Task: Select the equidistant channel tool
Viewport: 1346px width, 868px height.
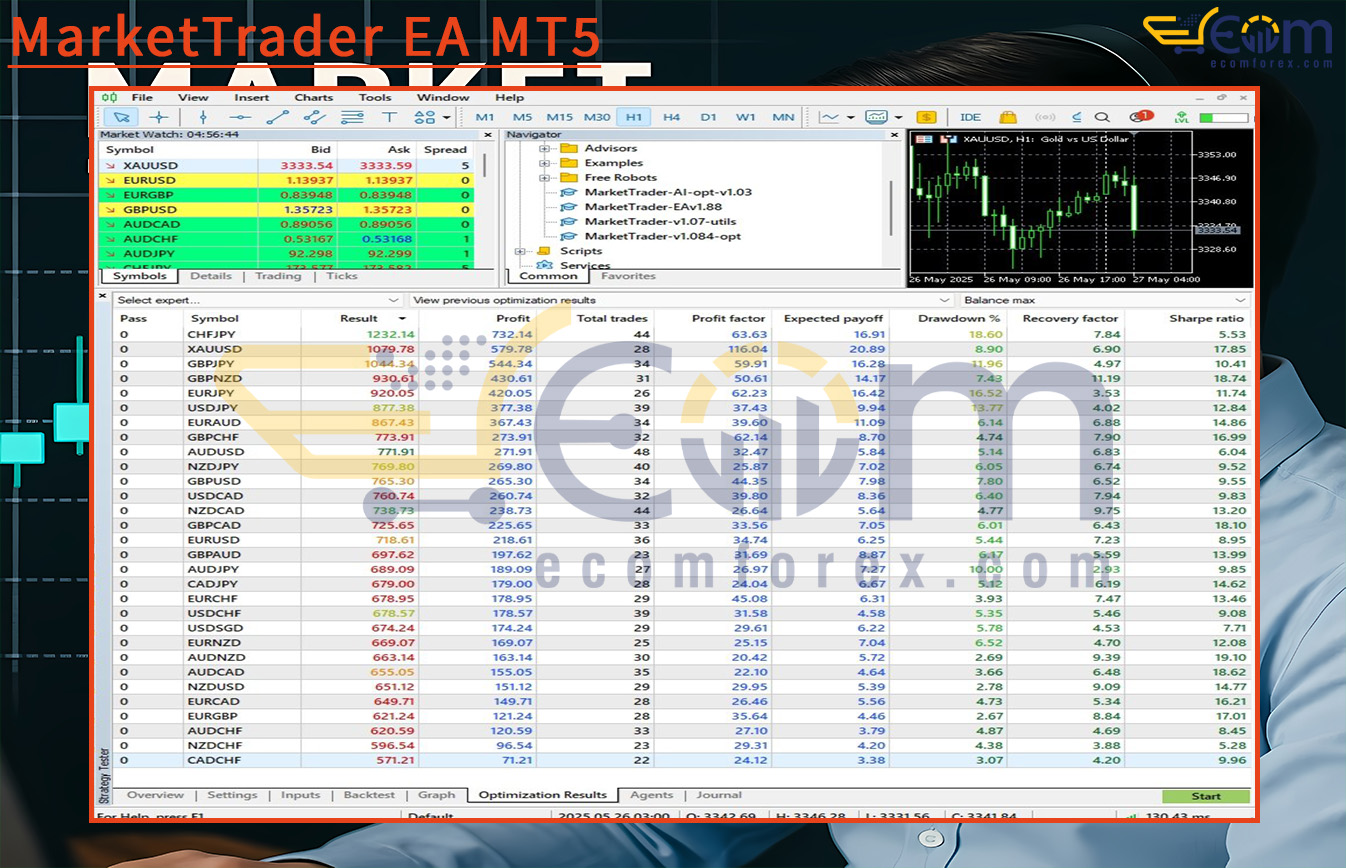Action: click(x=315, y=117)
